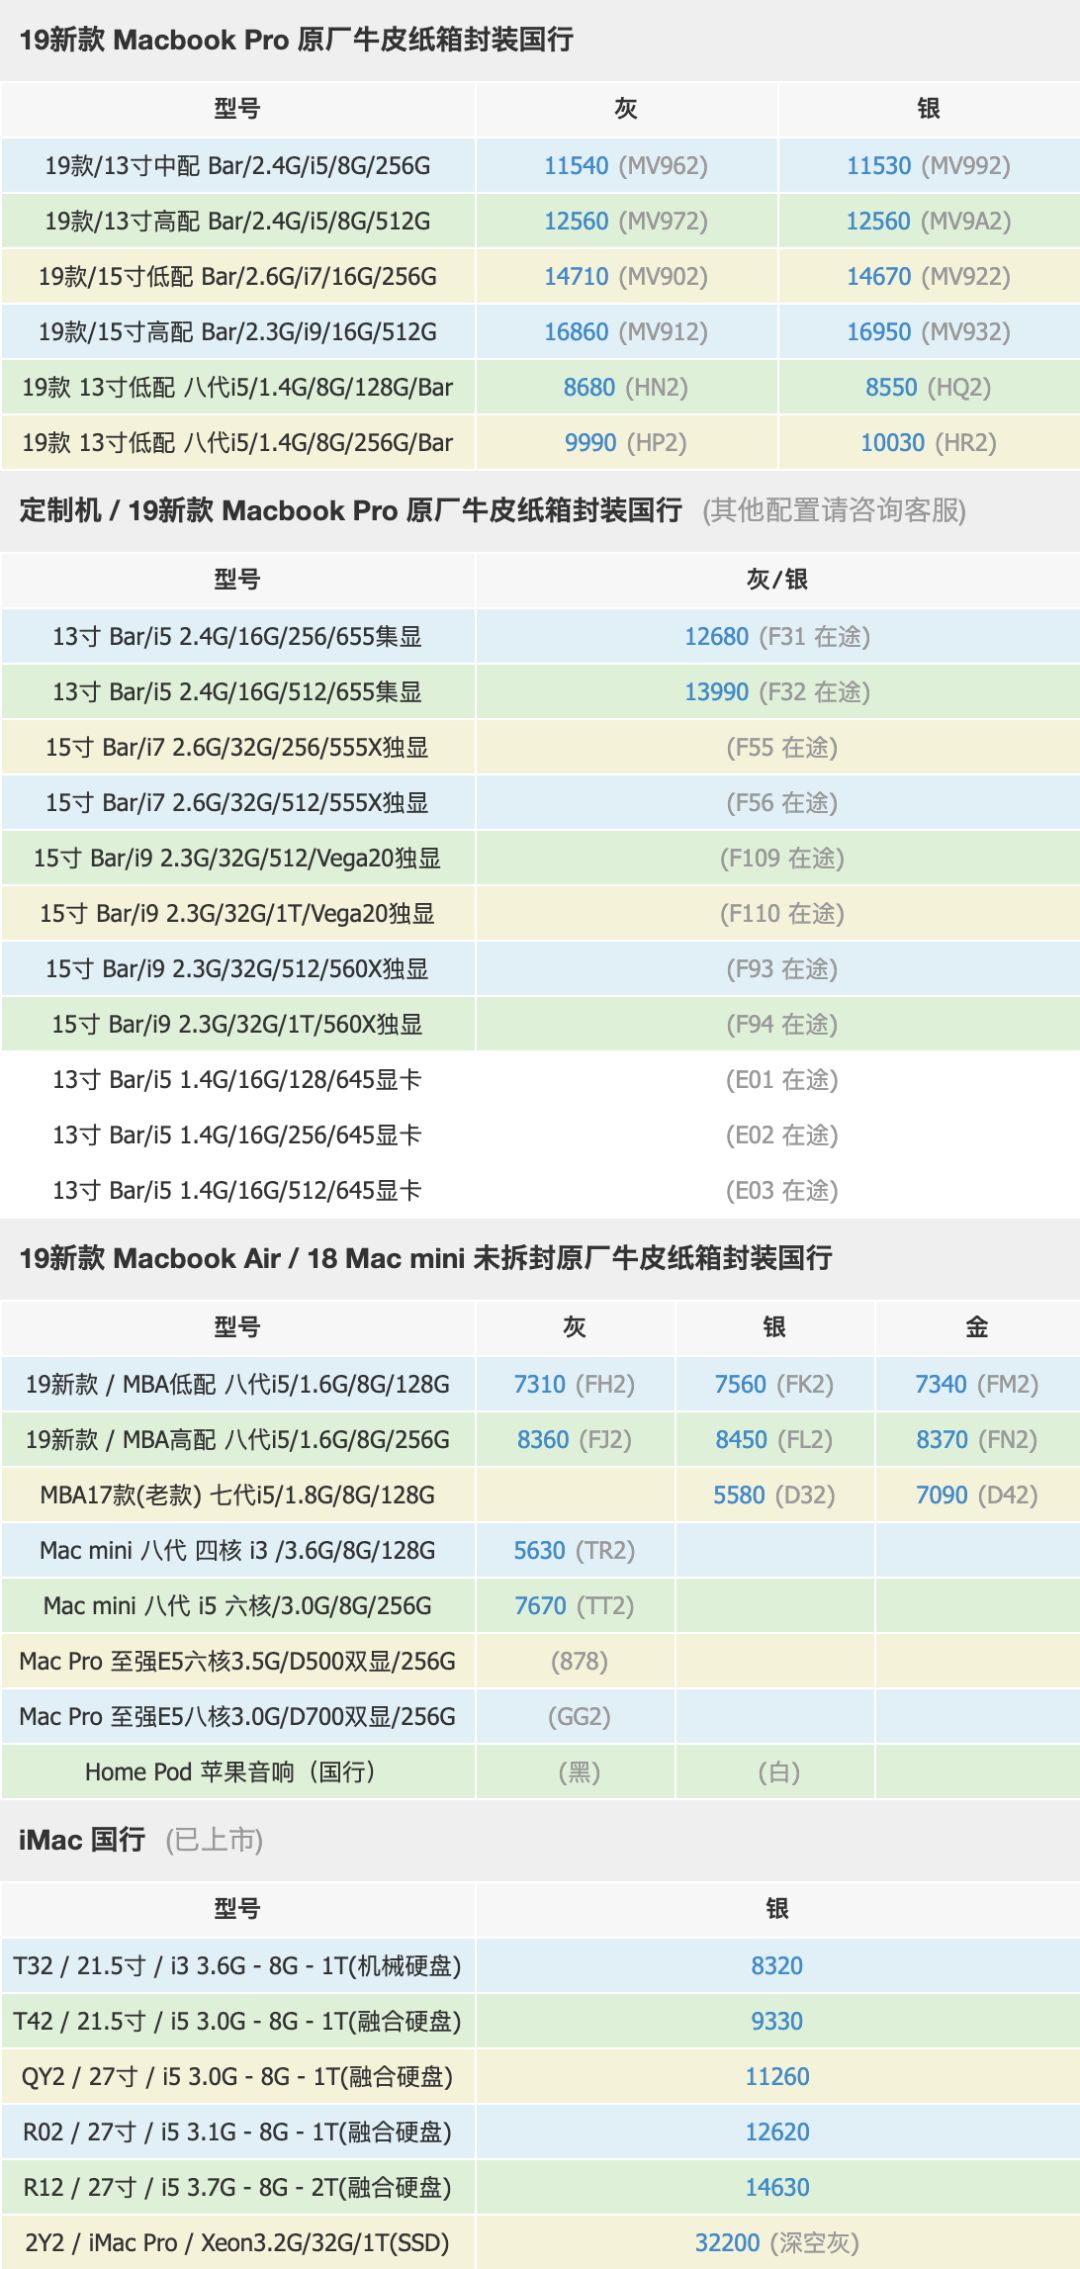
Task: Select row 13寸 Bar/i5 1.4G/16G/512/645显卡
Action: [540, 1191]
